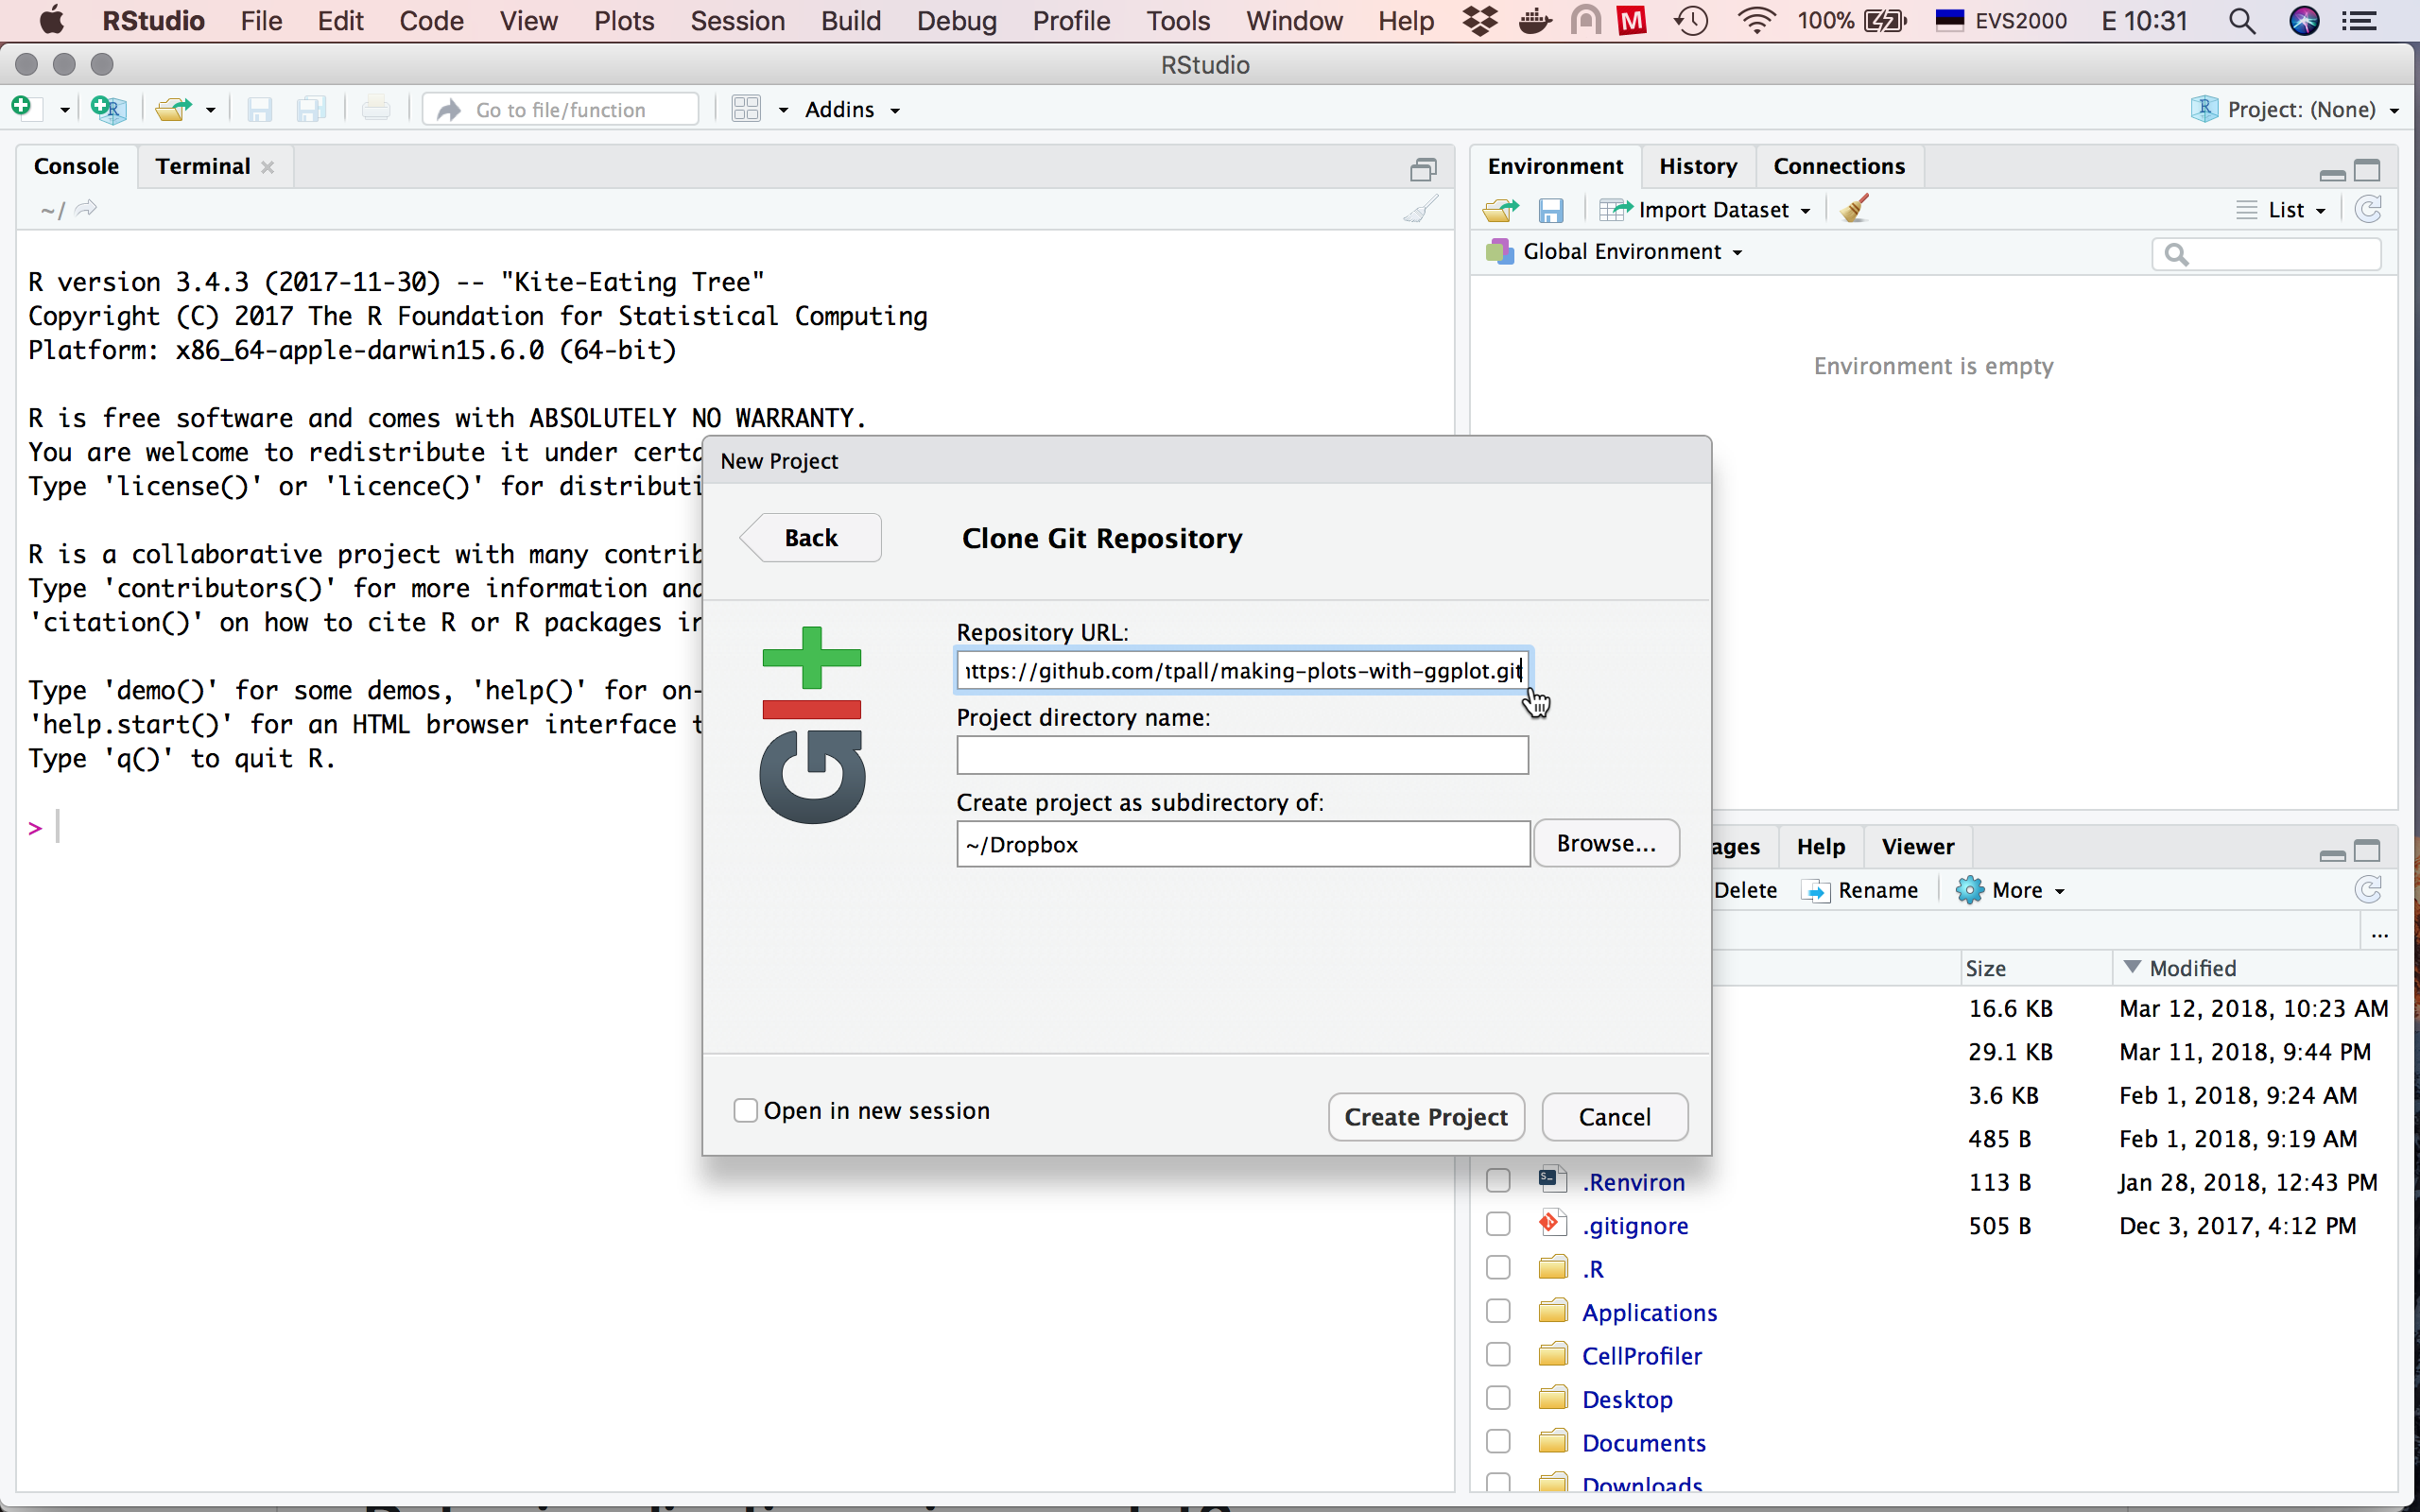Click the Project directory name field

(x=1241, y=756)
